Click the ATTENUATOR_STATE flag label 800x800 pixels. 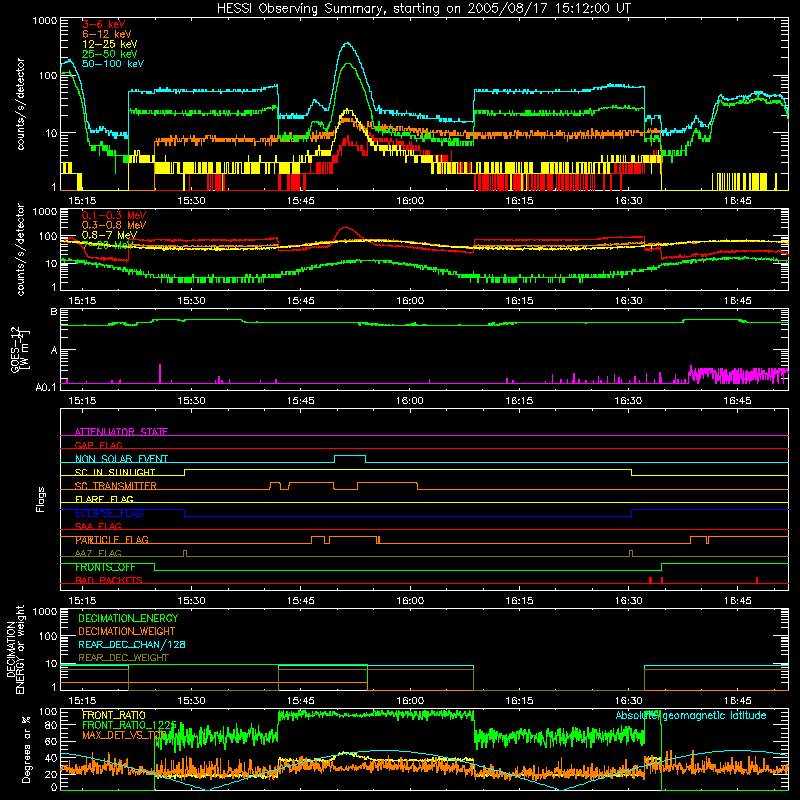point(121,432)
